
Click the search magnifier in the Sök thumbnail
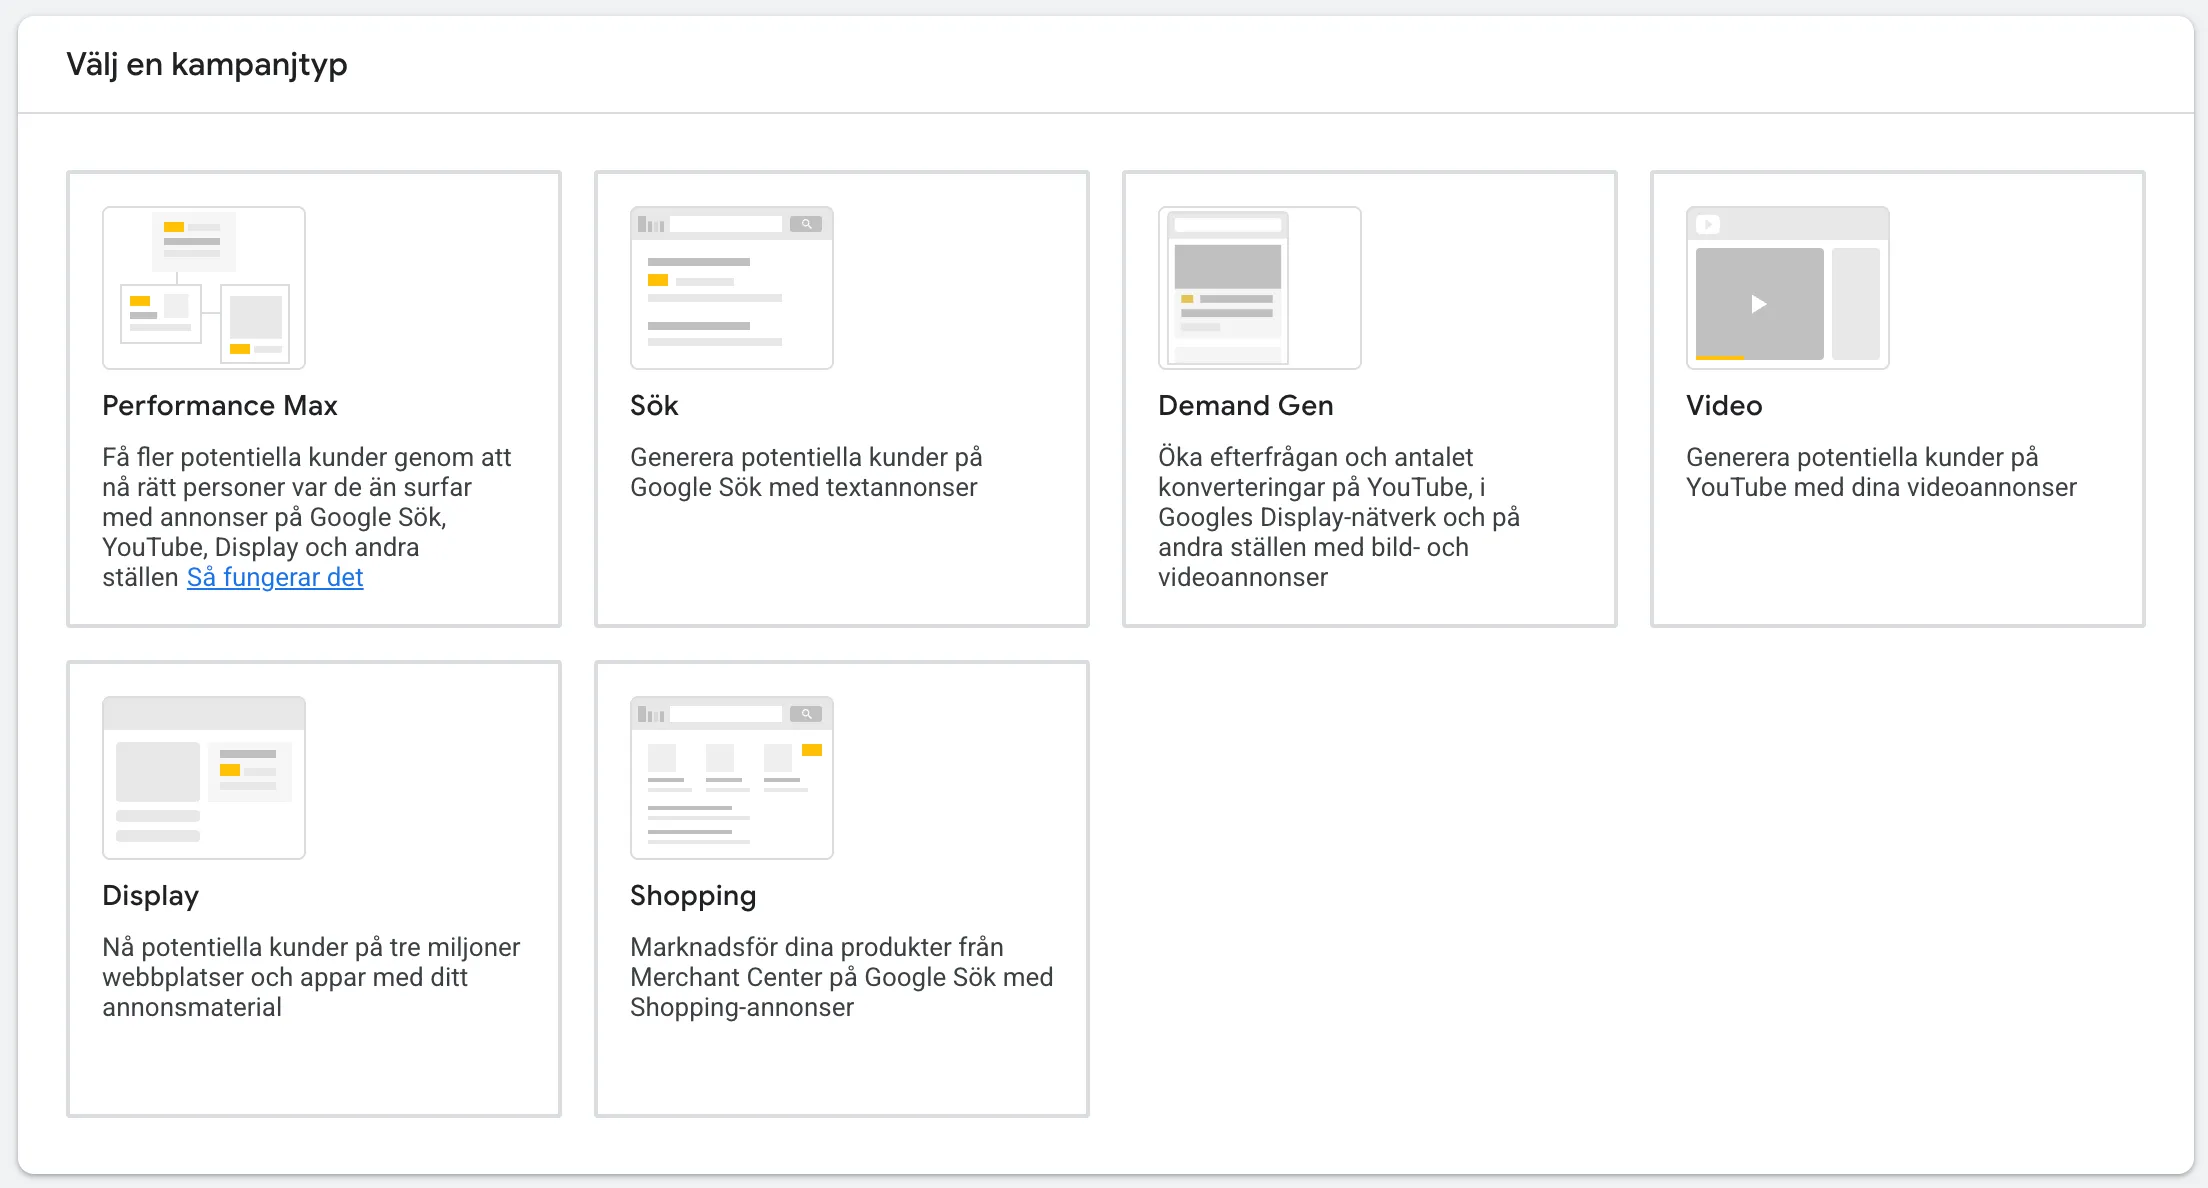point(806,223)
